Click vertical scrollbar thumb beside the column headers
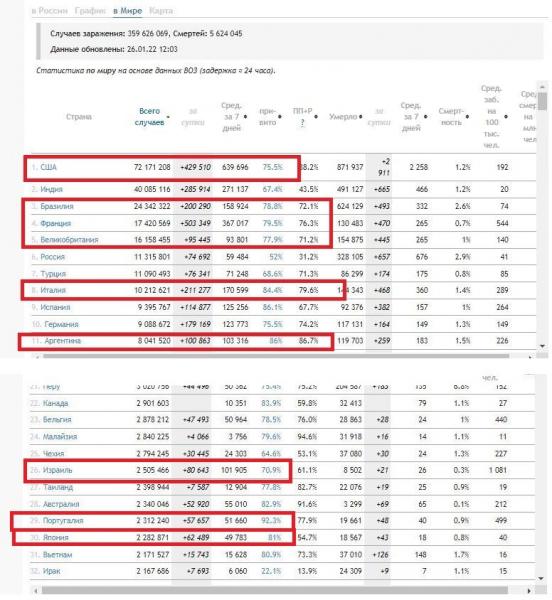Image resolution: width=552 pixels, height=600 pixels. pyautogui.click(x=542, y=101)
